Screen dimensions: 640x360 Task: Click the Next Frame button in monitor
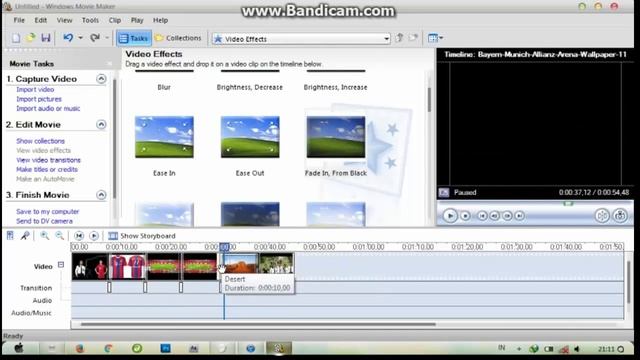click(507, 216)
